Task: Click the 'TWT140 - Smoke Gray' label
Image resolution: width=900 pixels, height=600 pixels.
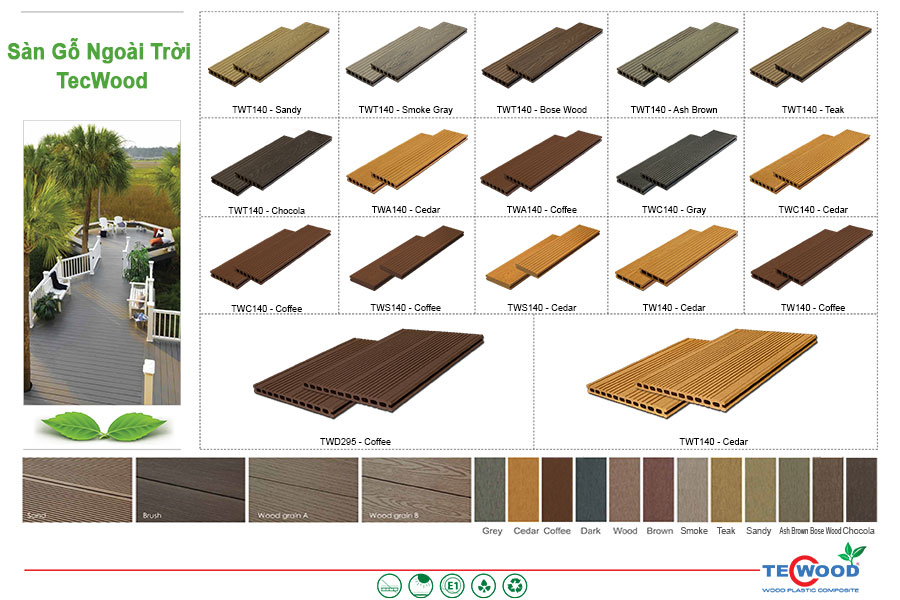Action: pyautogui.click(x=406, y=109)
